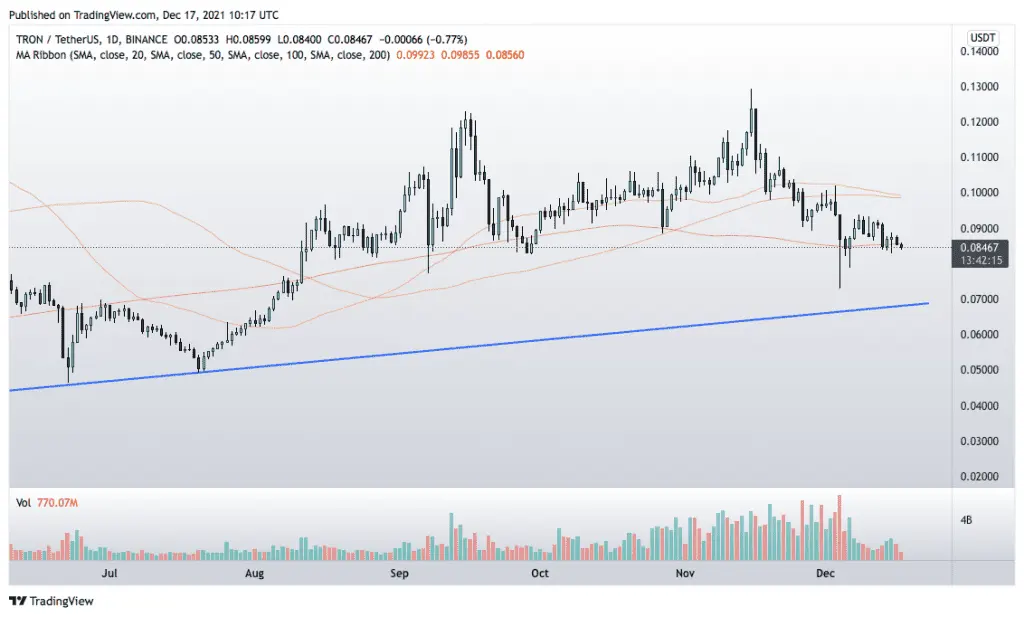
Task: Click the Aug label on time axis
Action: click(x=254, y=573)
